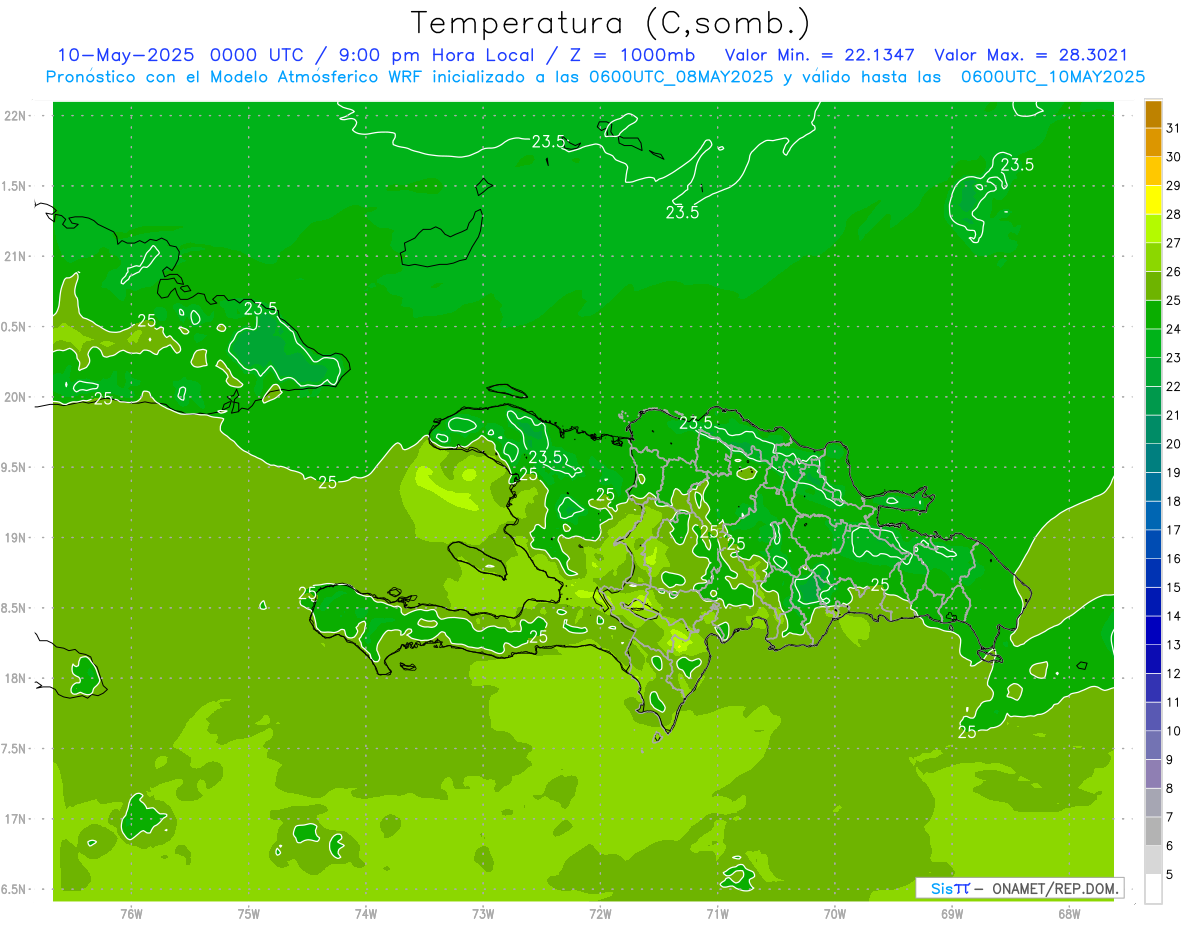Click longitude axis label '69W'
The height and width of the screenshot is (927, 1200).
[952, 914]
